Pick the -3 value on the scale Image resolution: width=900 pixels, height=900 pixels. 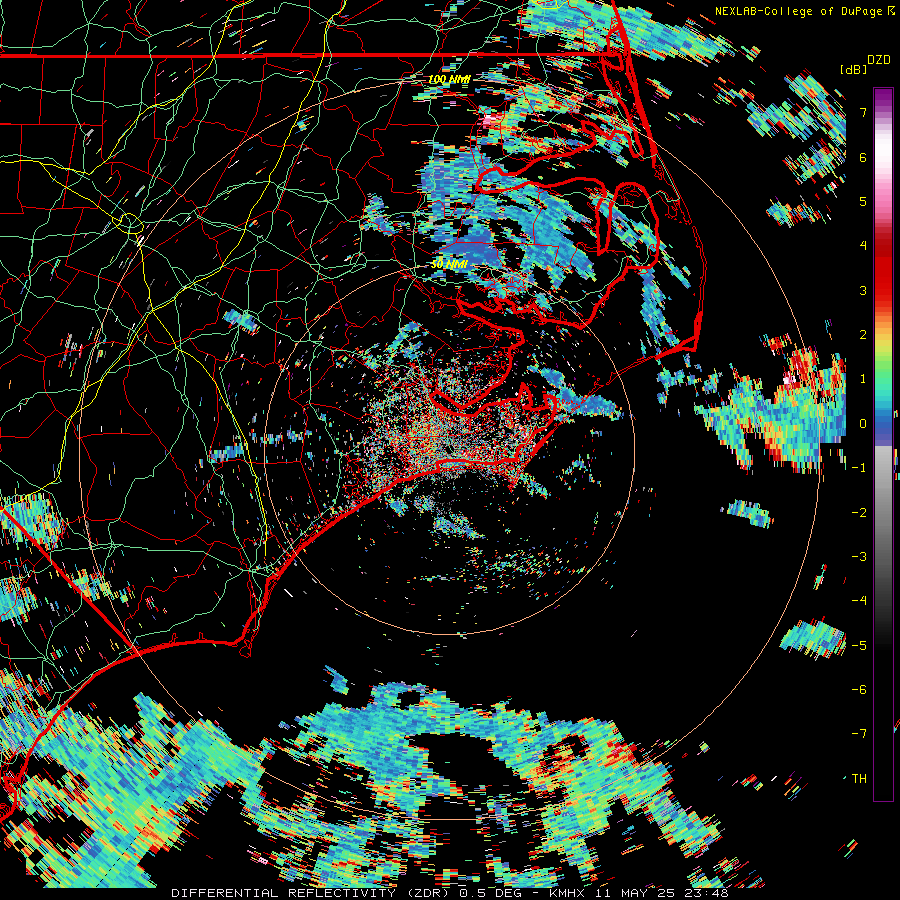(x=859, y=557)
